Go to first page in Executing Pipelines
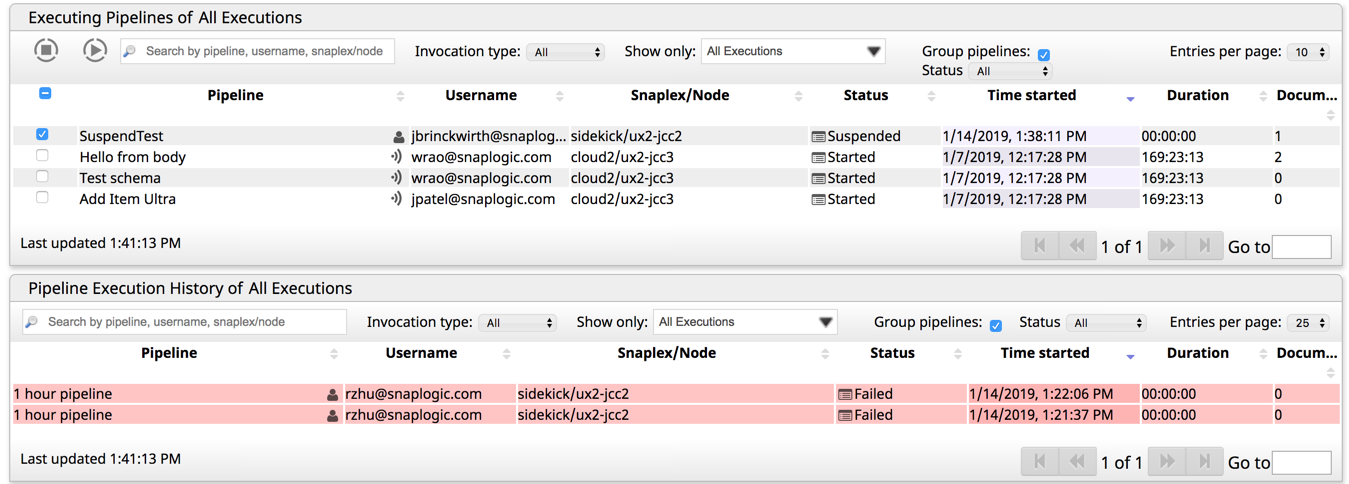1349x484 pixels. pyautogui.click(x=1040, y=246)
